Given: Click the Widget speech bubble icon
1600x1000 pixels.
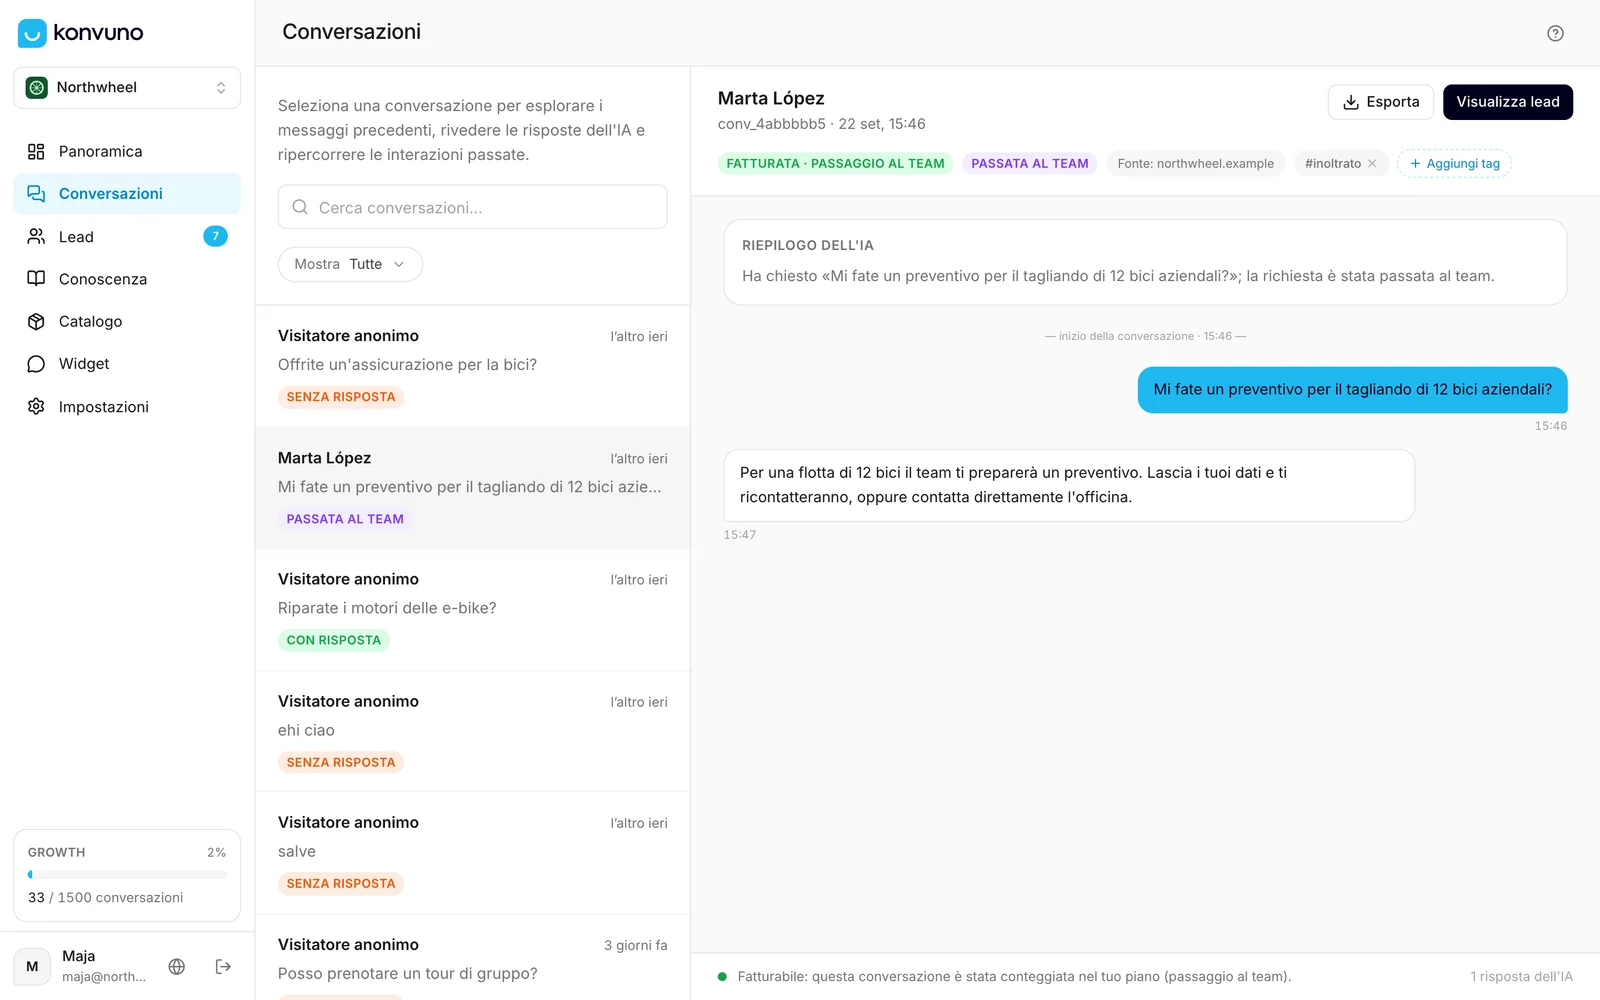Looking at the screenshot, I should pyautogui.click(x=36, y=364).
